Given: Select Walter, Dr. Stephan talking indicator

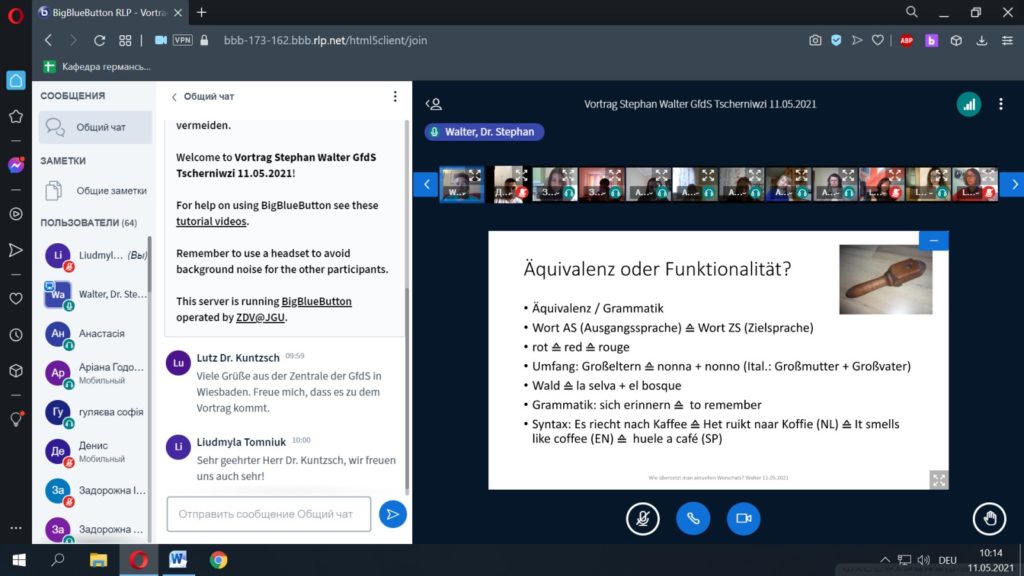Looking at the screenshot, I should pyautogui.click(x=484, y=132).
